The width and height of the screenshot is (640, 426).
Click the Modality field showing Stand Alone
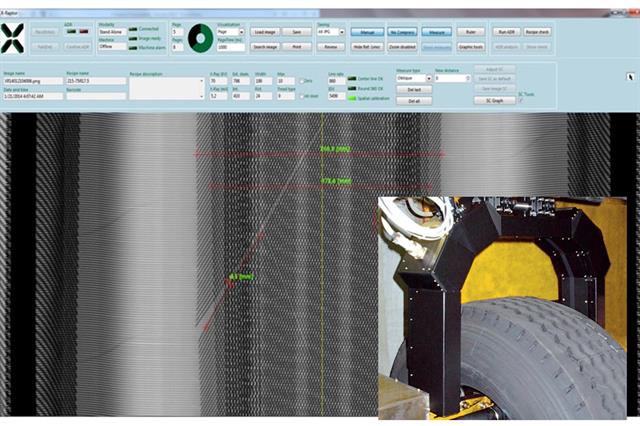tap(112, 32)
